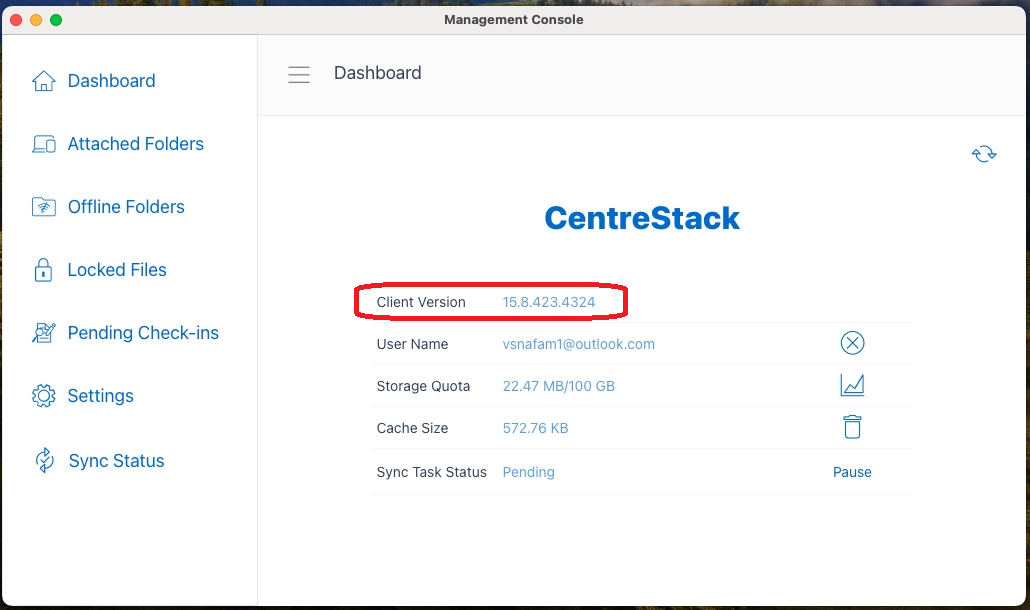Click the green zoom window button

[56, 20]
